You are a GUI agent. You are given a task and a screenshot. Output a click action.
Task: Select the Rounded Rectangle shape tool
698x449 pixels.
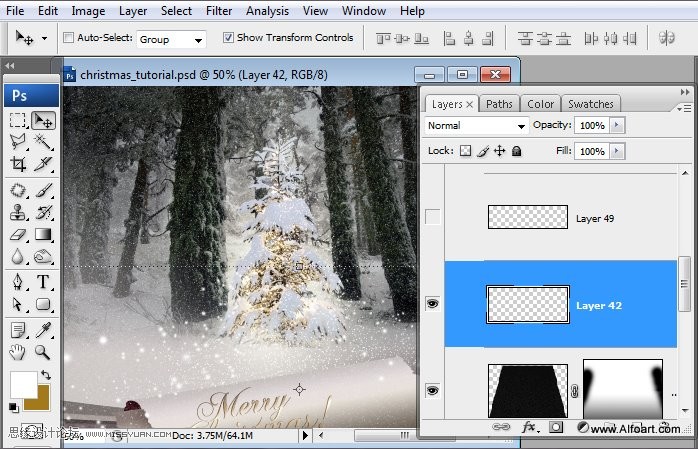[43, 304]
